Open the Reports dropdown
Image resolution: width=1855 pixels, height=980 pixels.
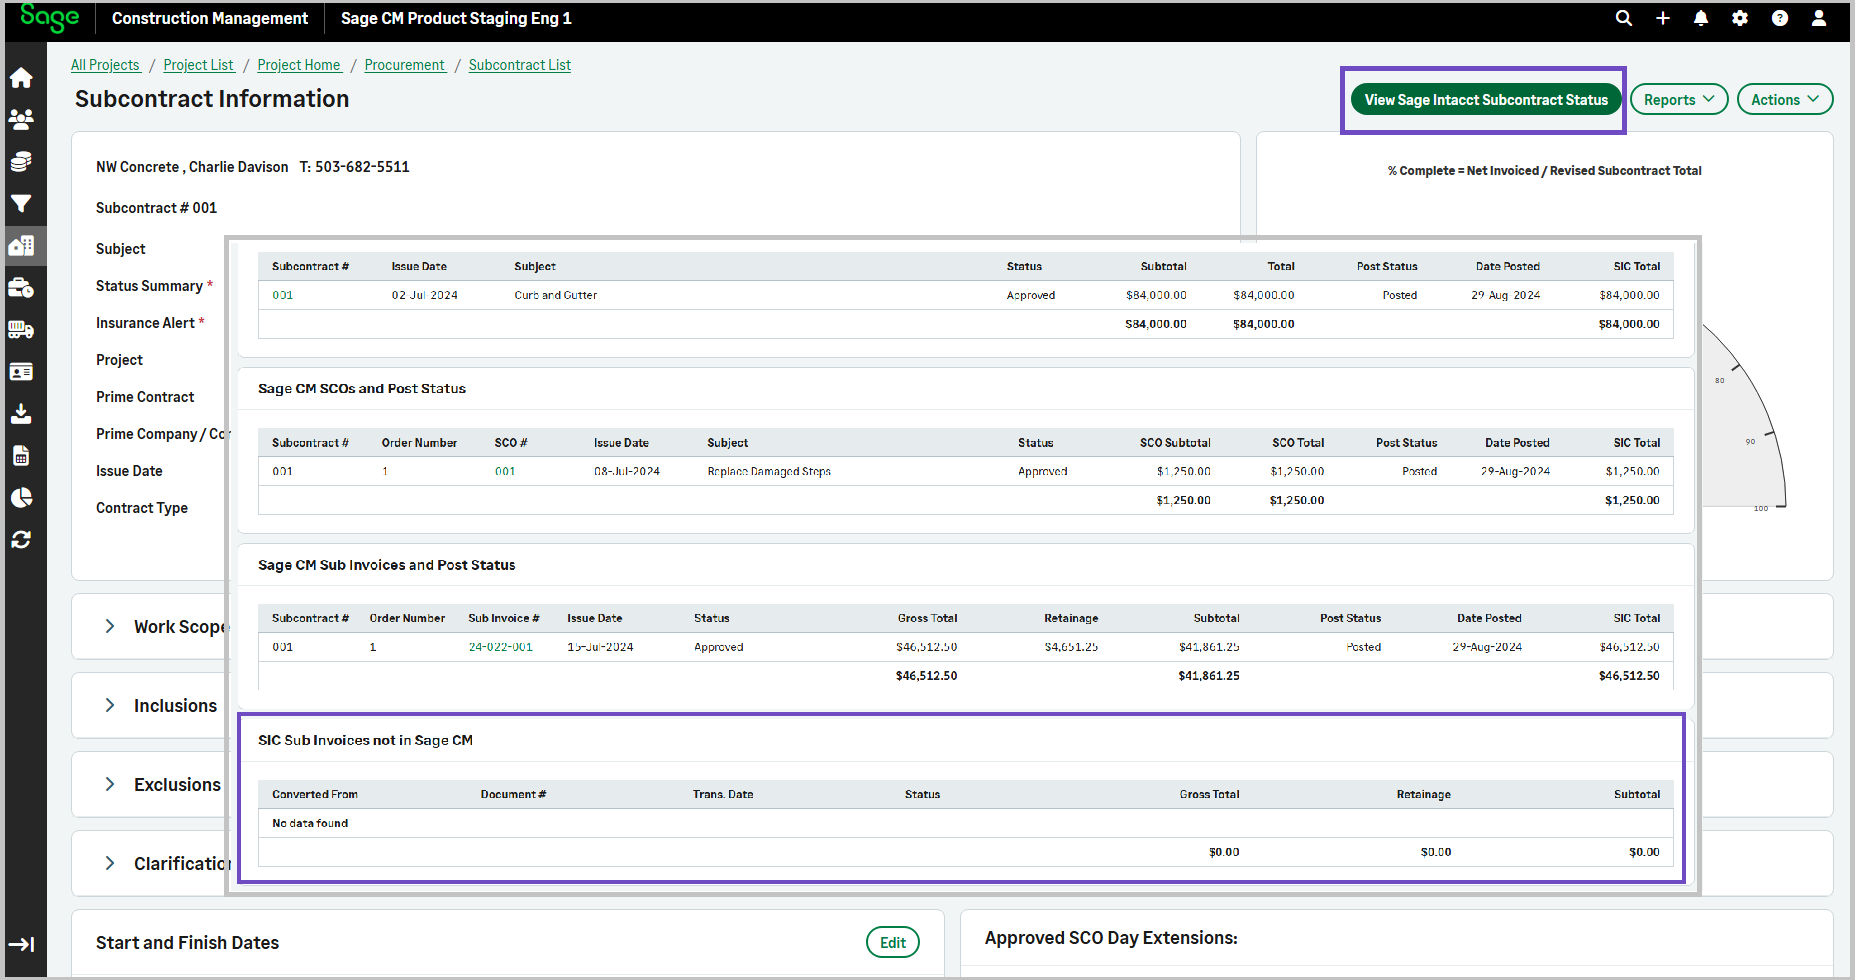(x=1679, y=100)
